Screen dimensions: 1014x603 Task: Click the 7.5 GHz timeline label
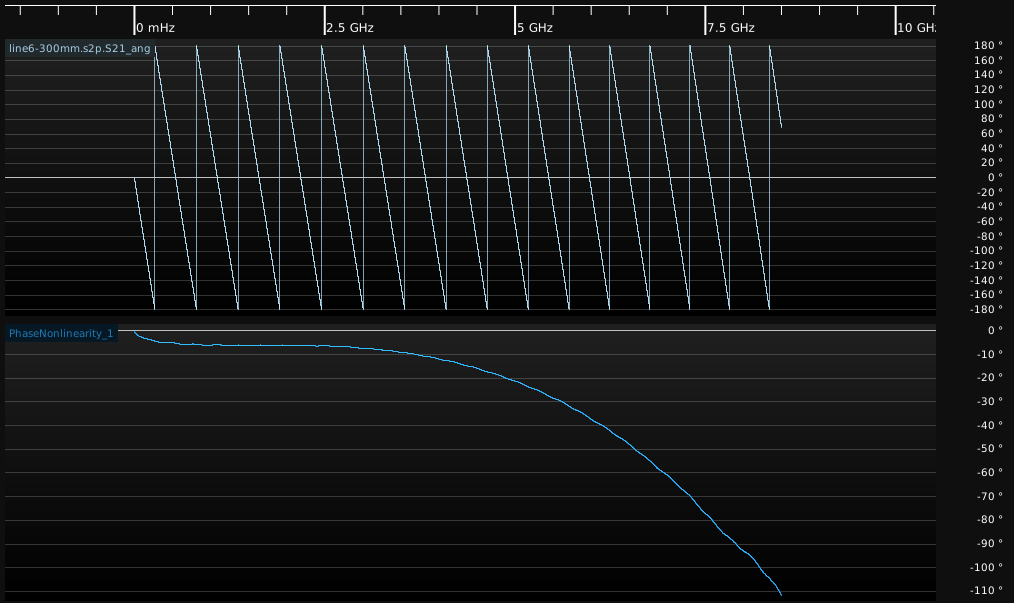coord(731,28)
